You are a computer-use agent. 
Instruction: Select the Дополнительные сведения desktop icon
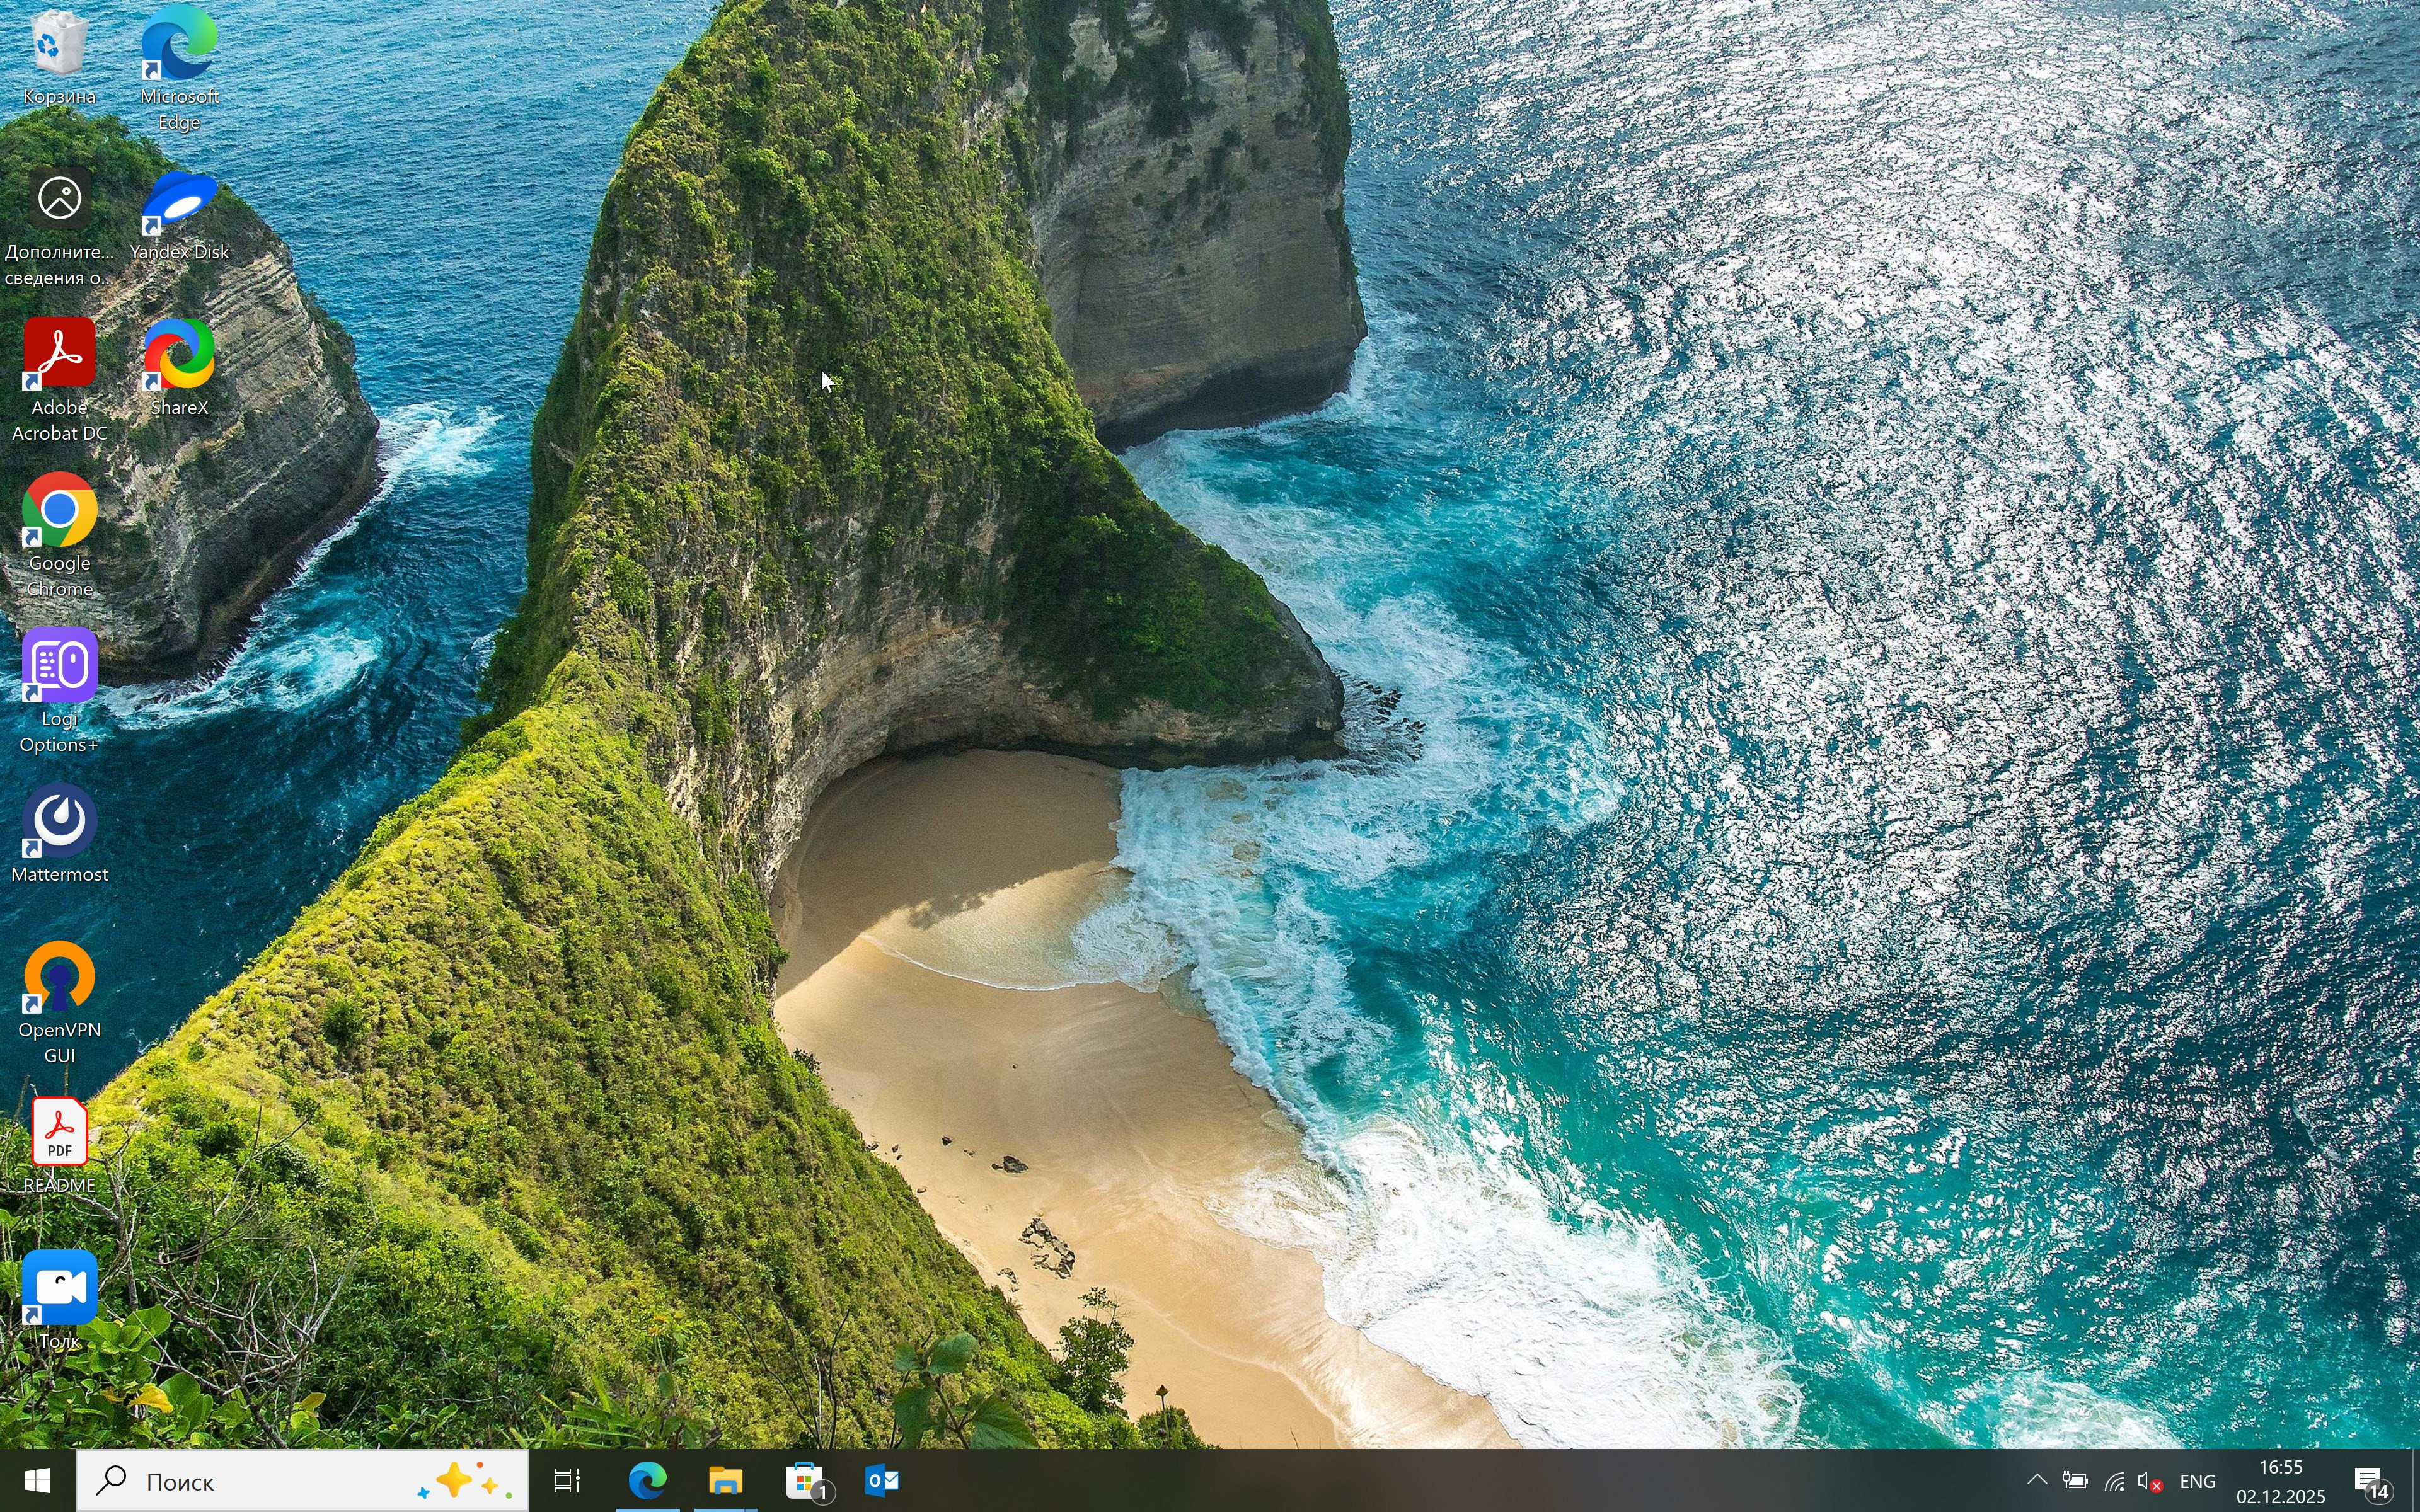59,204
